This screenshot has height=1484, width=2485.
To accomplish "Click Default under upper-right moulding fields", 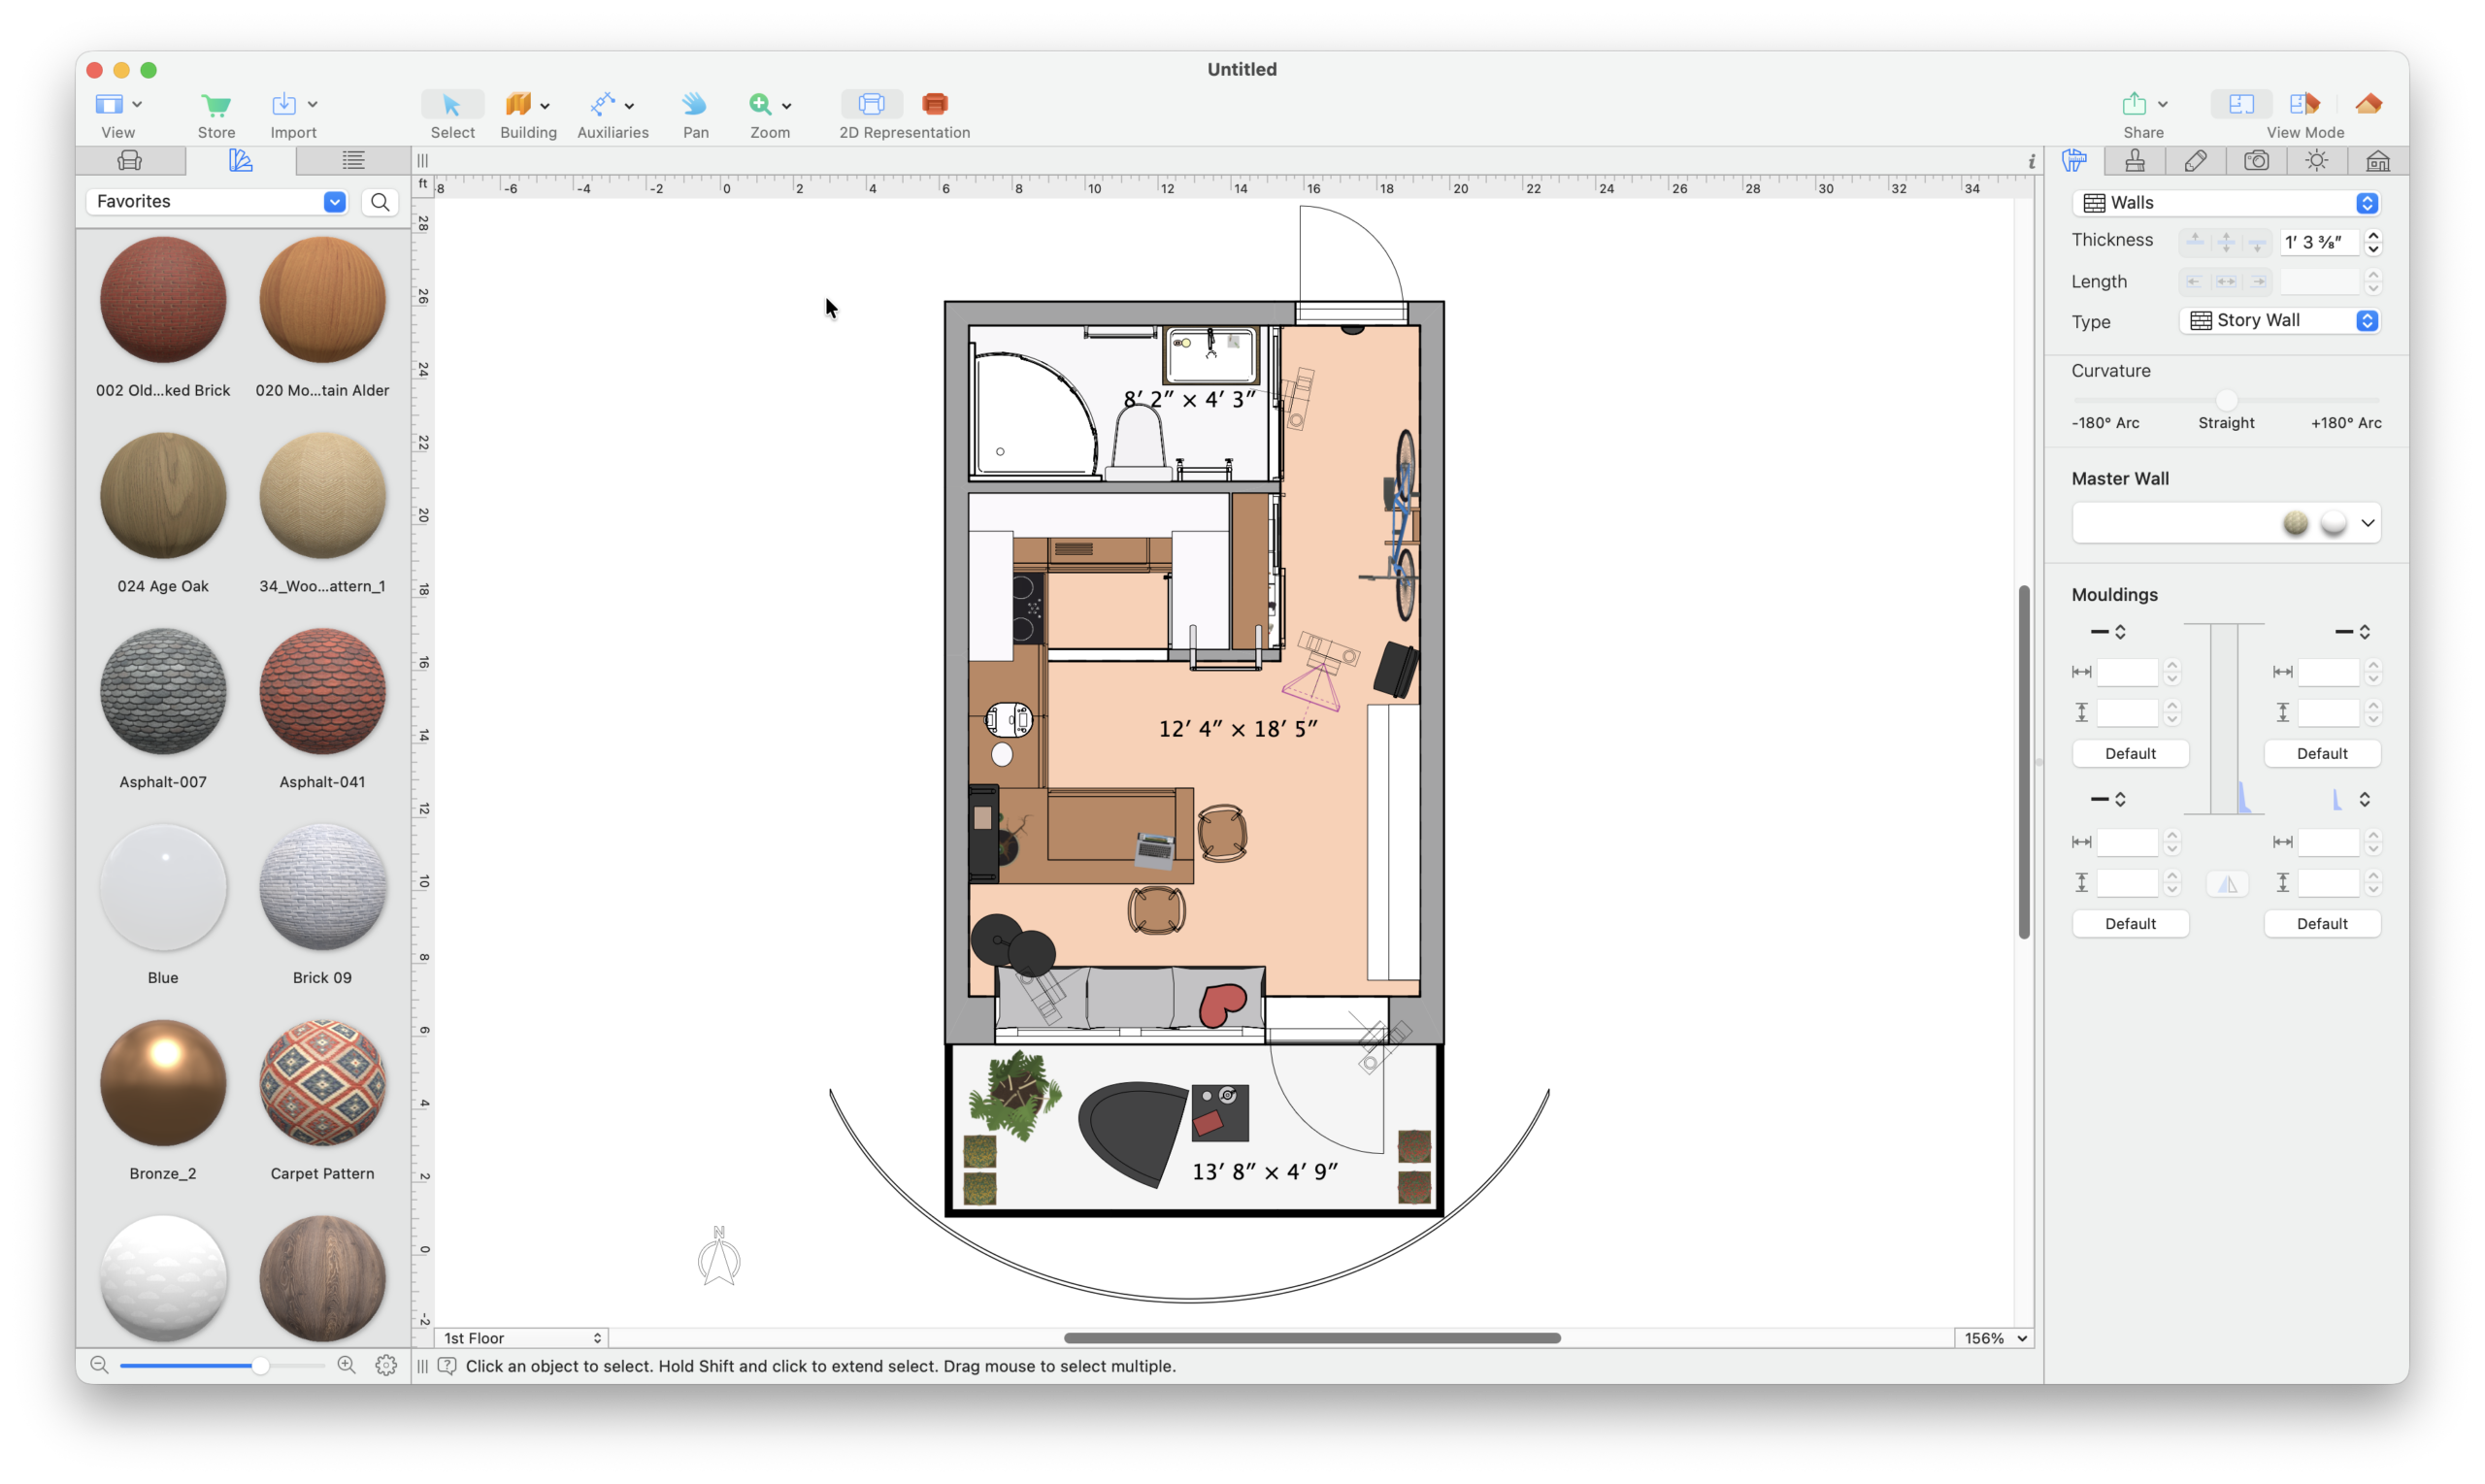I will point(2322,754).
